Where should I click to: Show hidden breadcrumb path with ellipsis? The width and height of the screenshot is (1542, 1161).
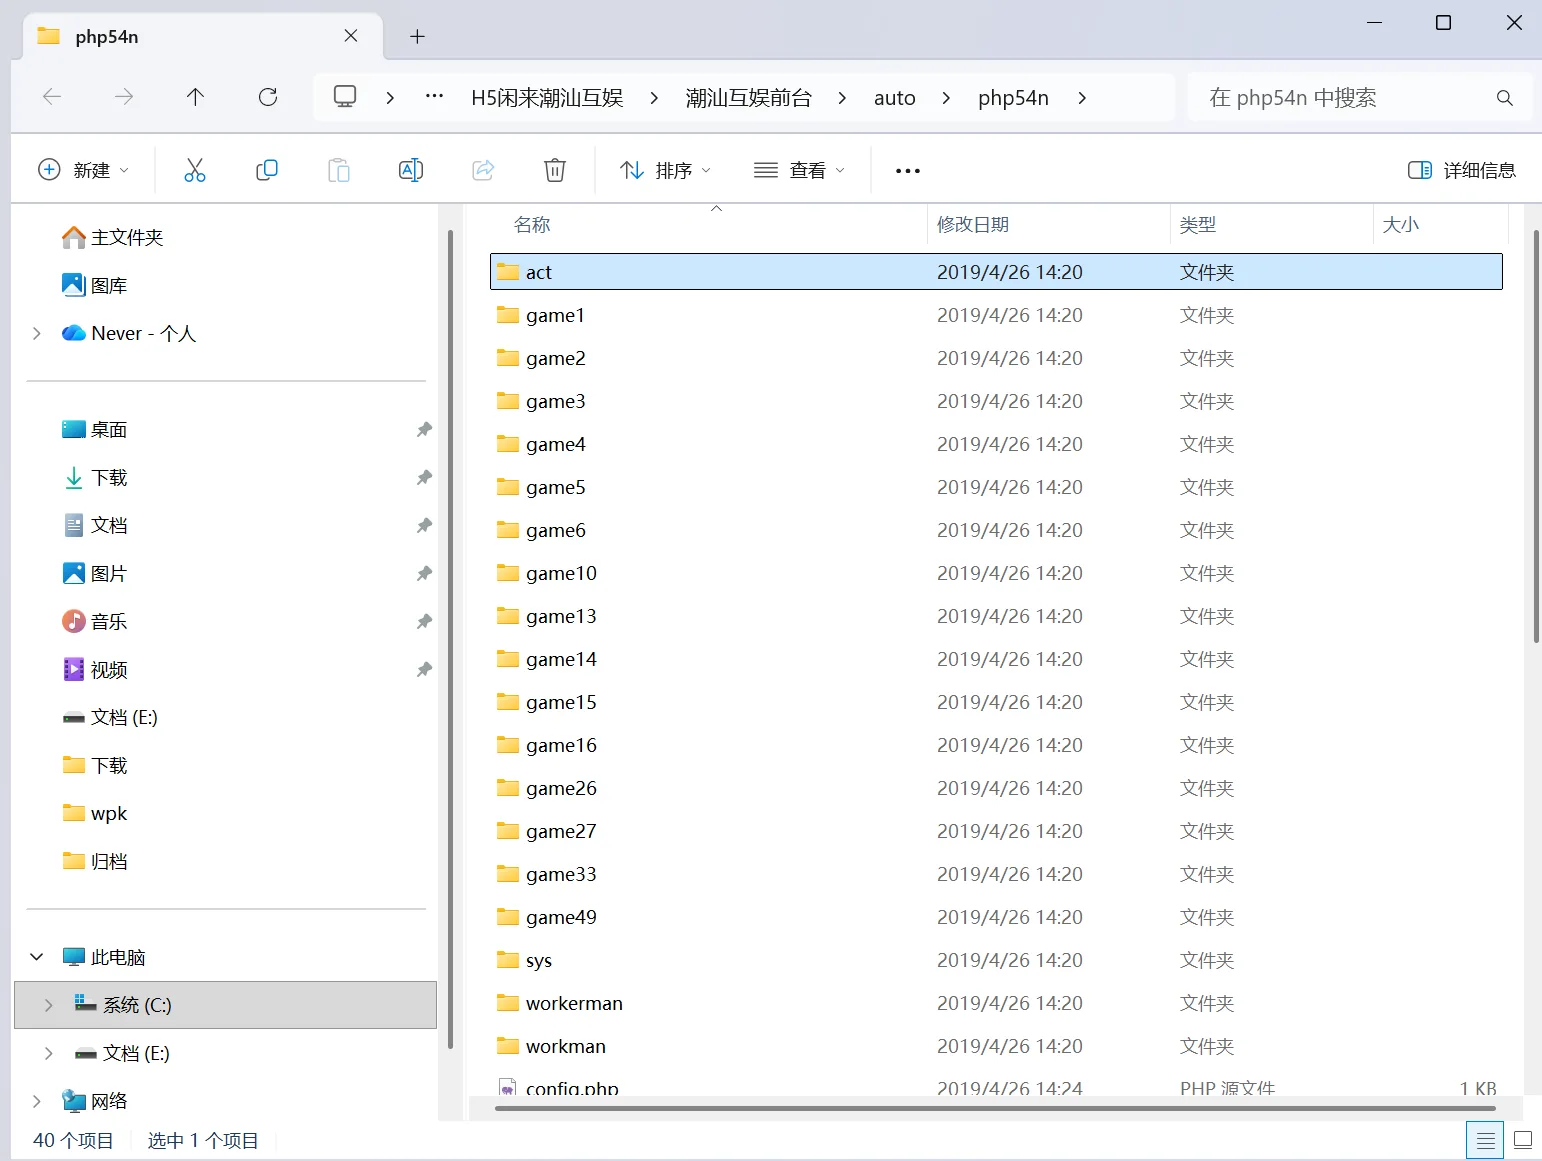434,97
